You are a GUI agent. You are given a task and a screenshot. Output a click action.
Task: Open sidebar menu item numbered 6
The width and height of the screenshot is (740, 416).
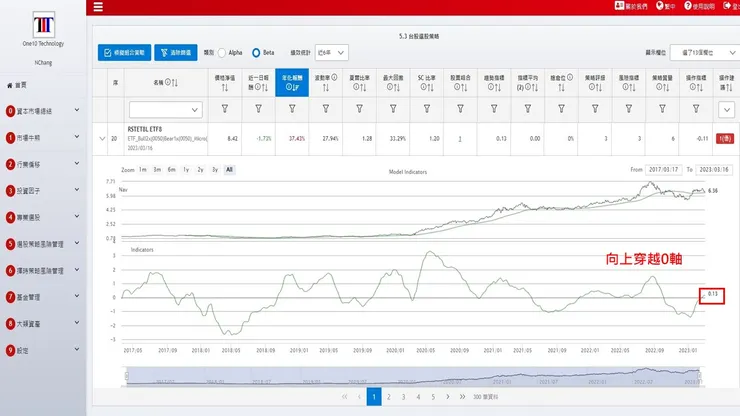click(42, 271)
